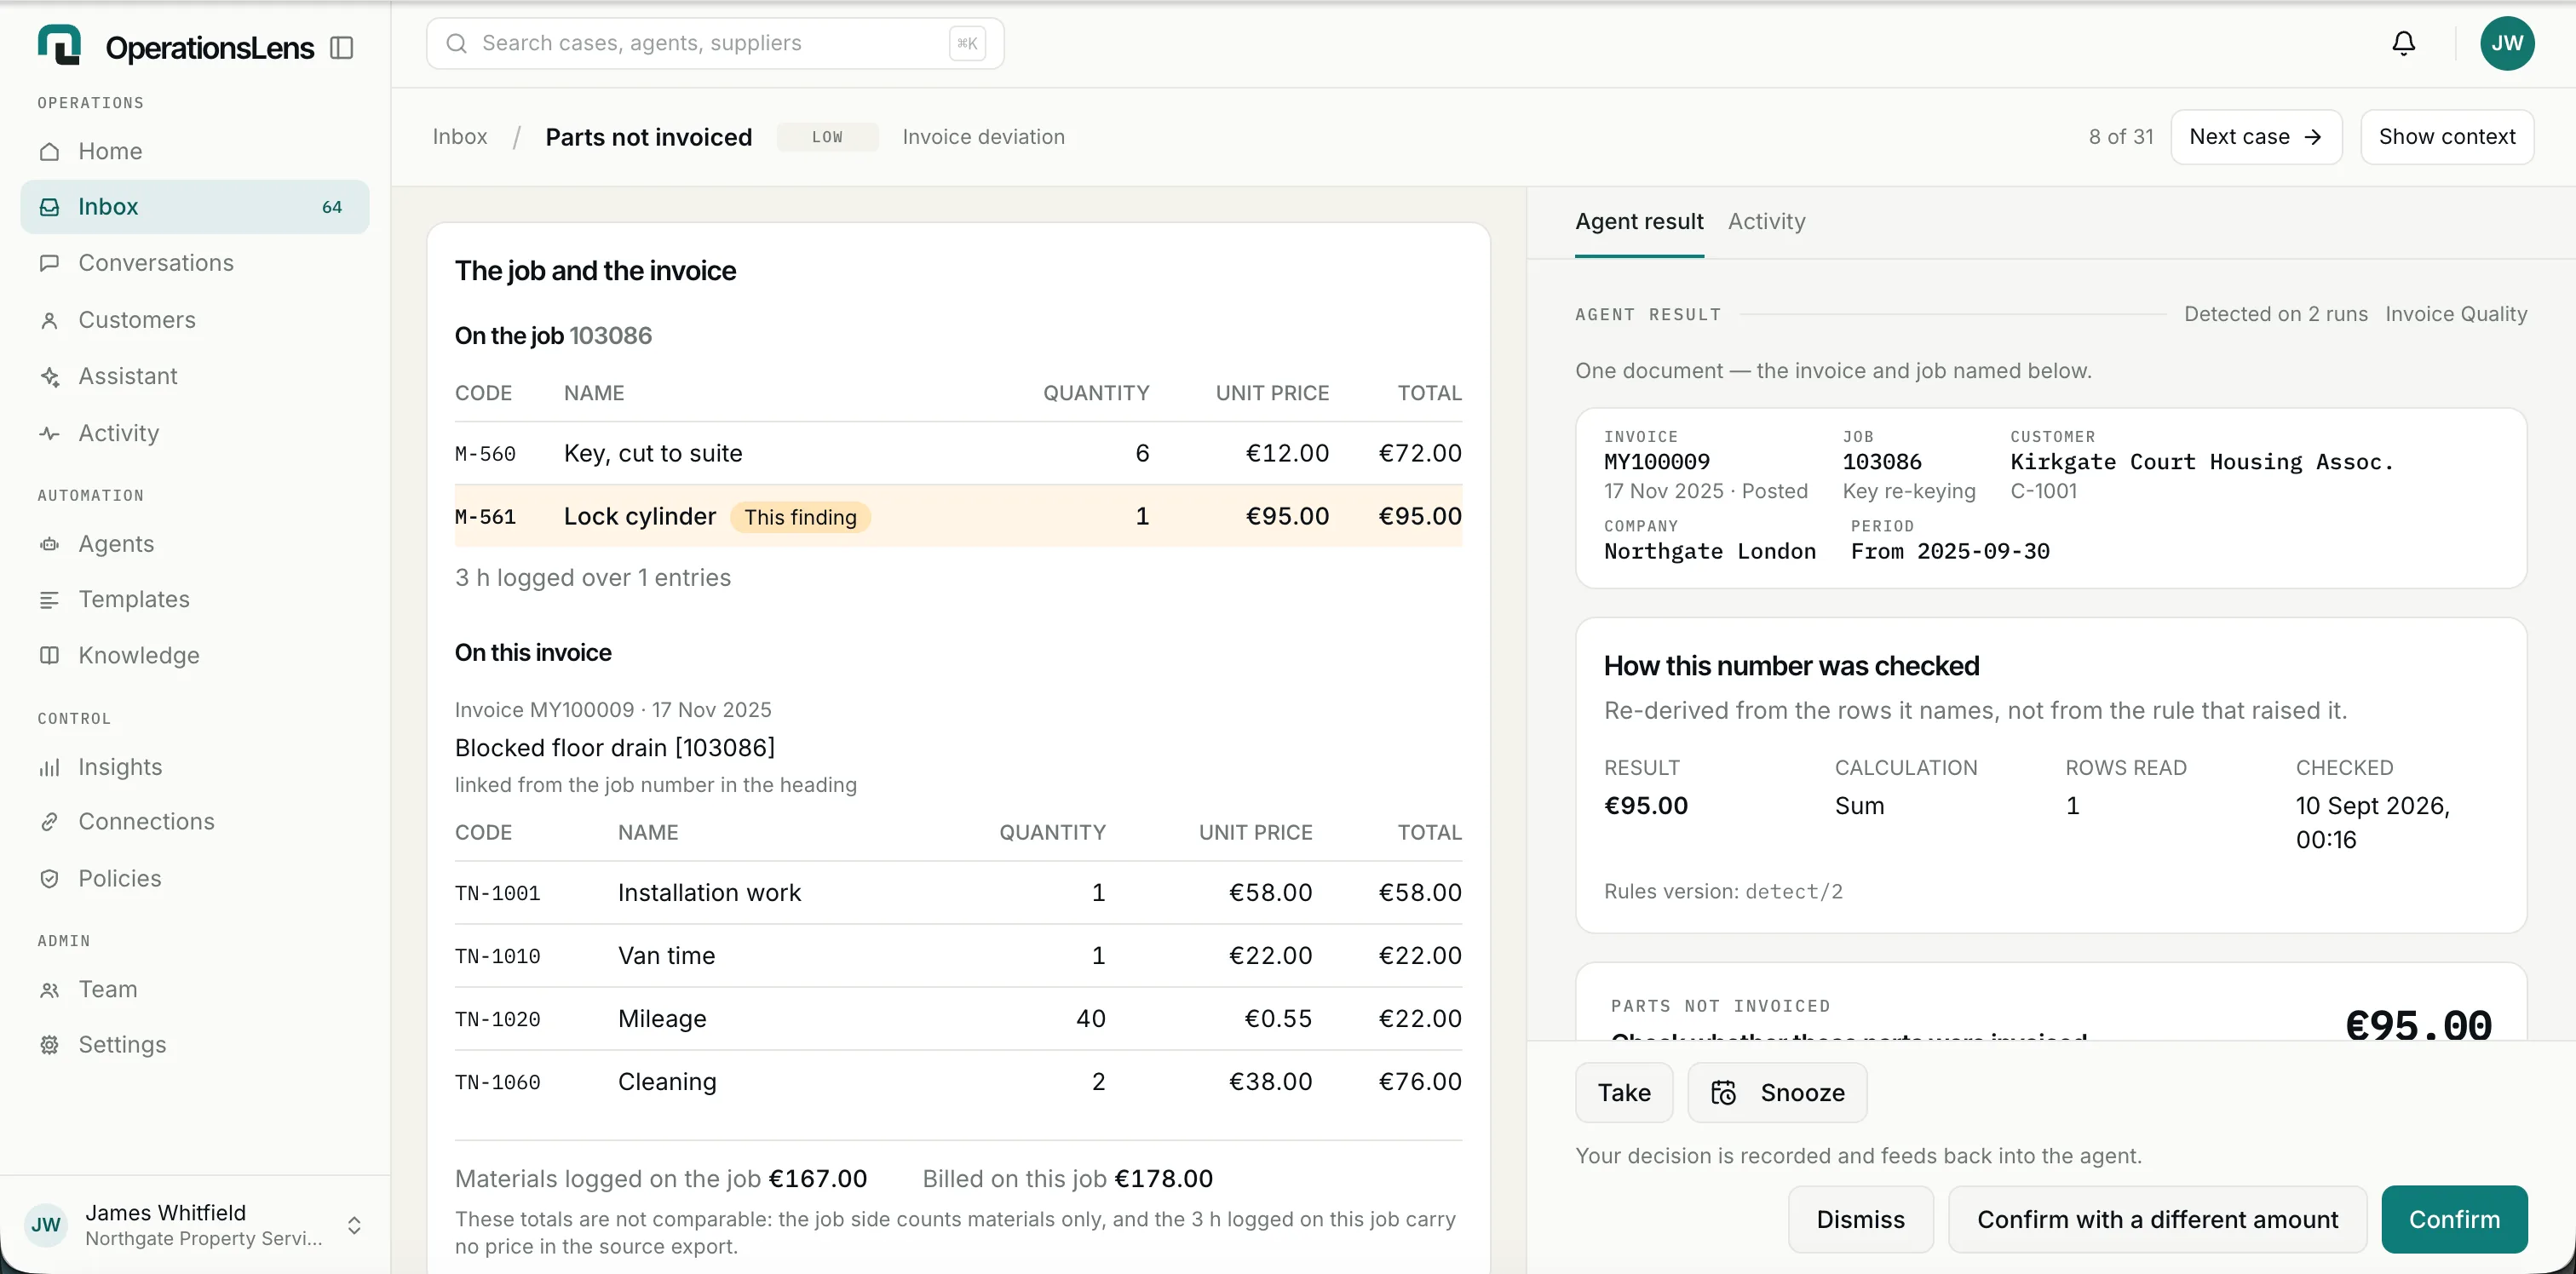Image resolution: width=2576 pixels, height=1274 pixels.
Task: Open the Agents page
Action: click(194, 543)
